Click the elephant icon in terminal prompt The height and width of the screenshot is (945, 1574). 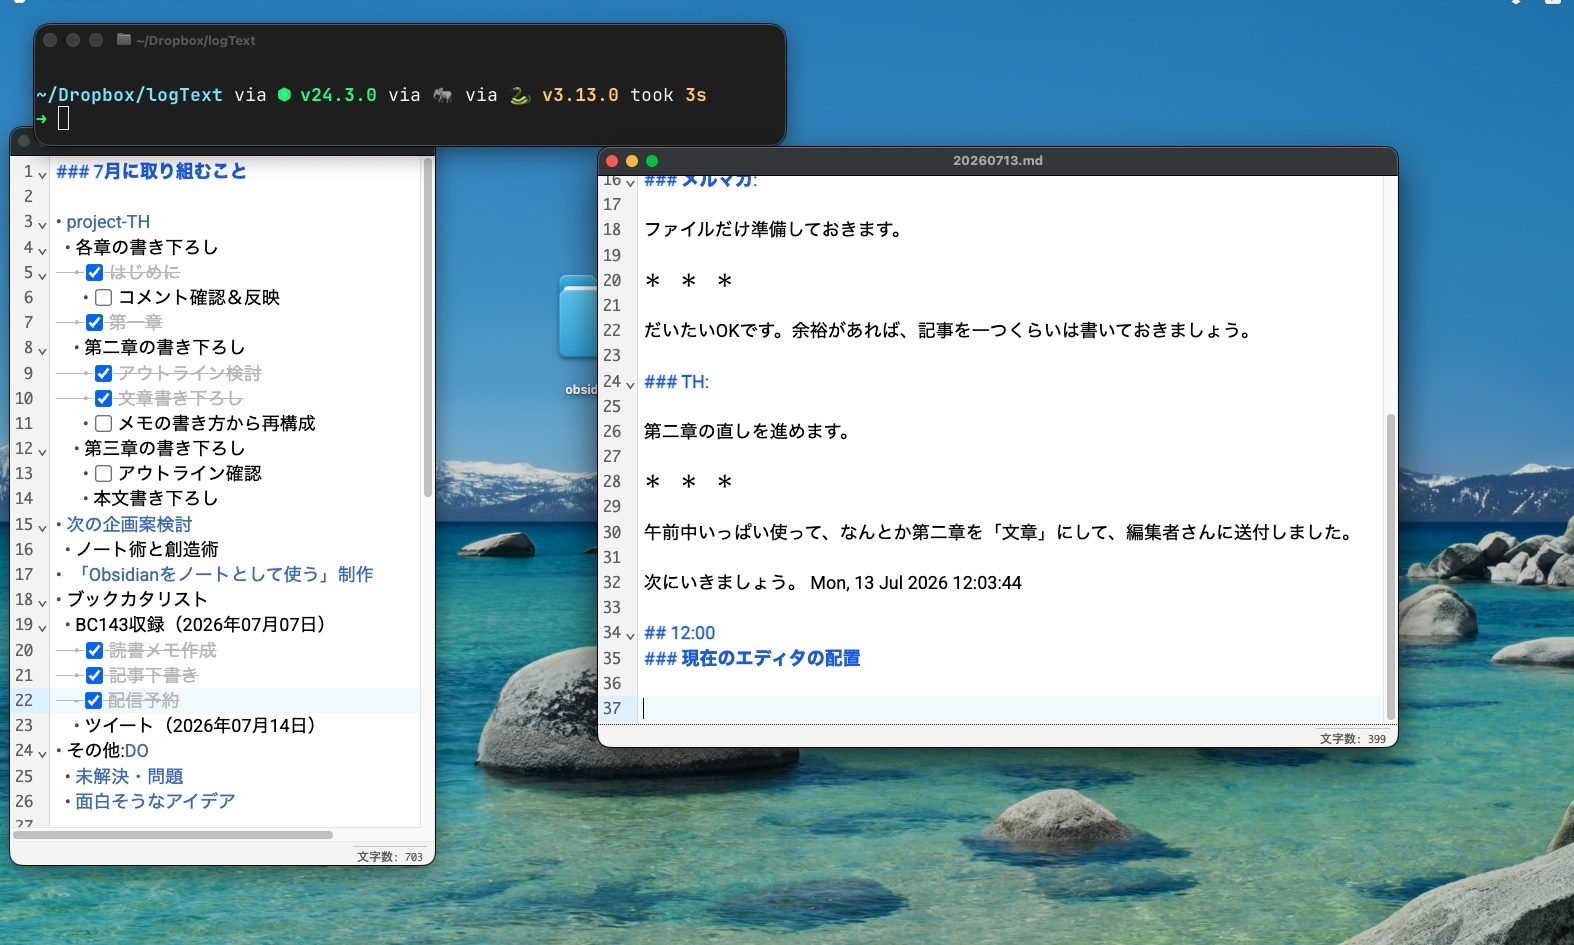tap(443, 95)
